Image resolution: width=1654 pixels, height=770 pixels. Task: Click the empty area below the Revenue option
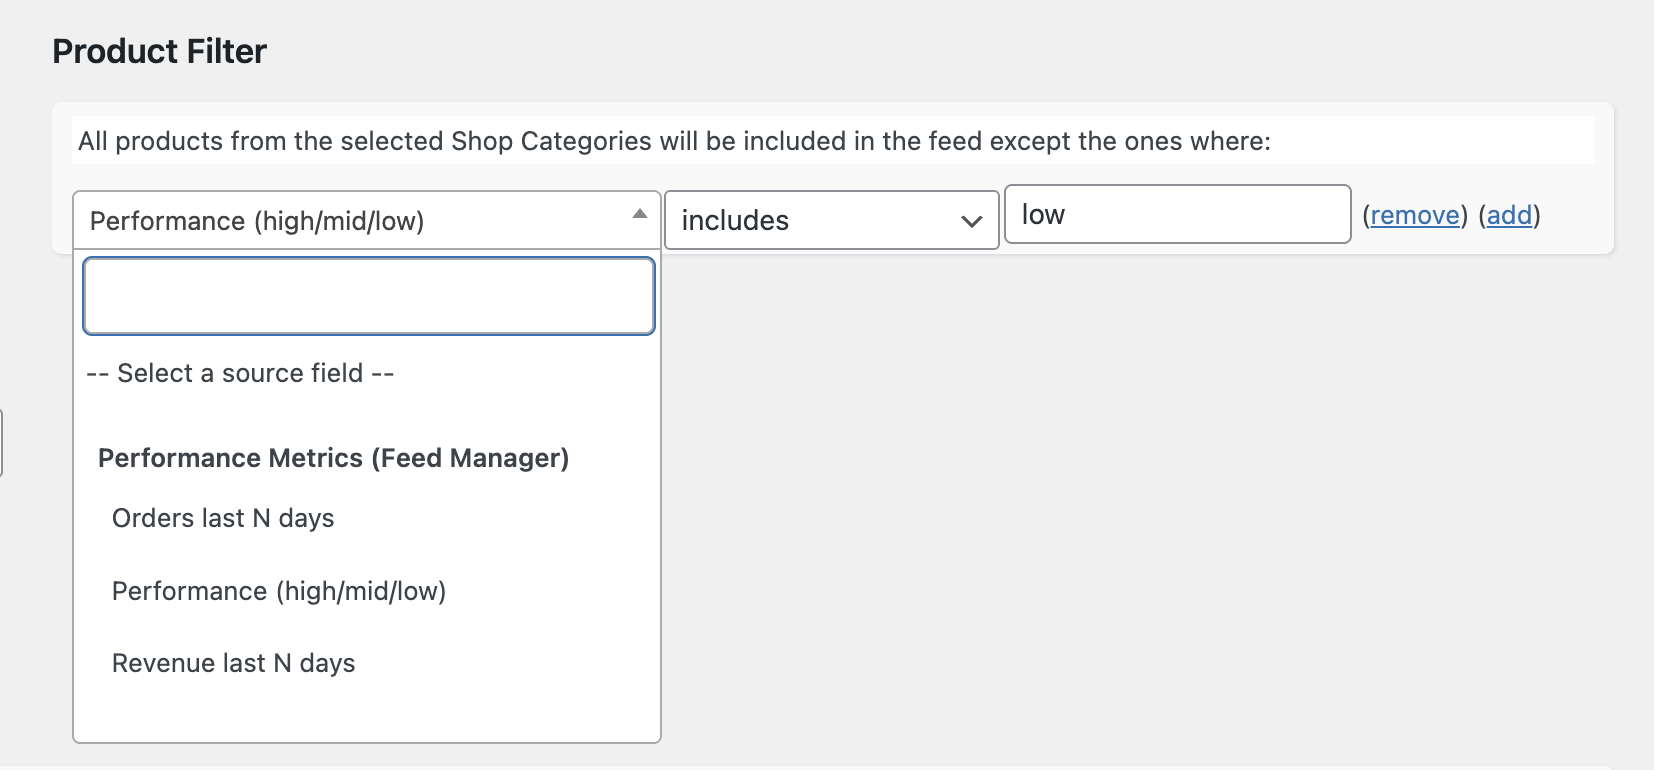coord(366,714)
